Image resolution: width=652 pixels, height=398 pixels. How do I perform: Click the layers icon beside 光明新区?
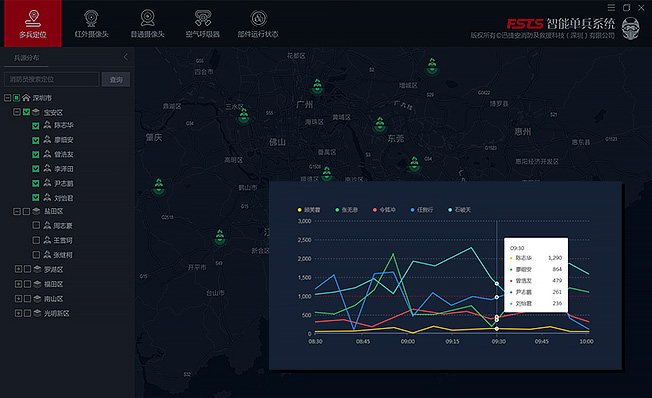(x=37, y=313)
